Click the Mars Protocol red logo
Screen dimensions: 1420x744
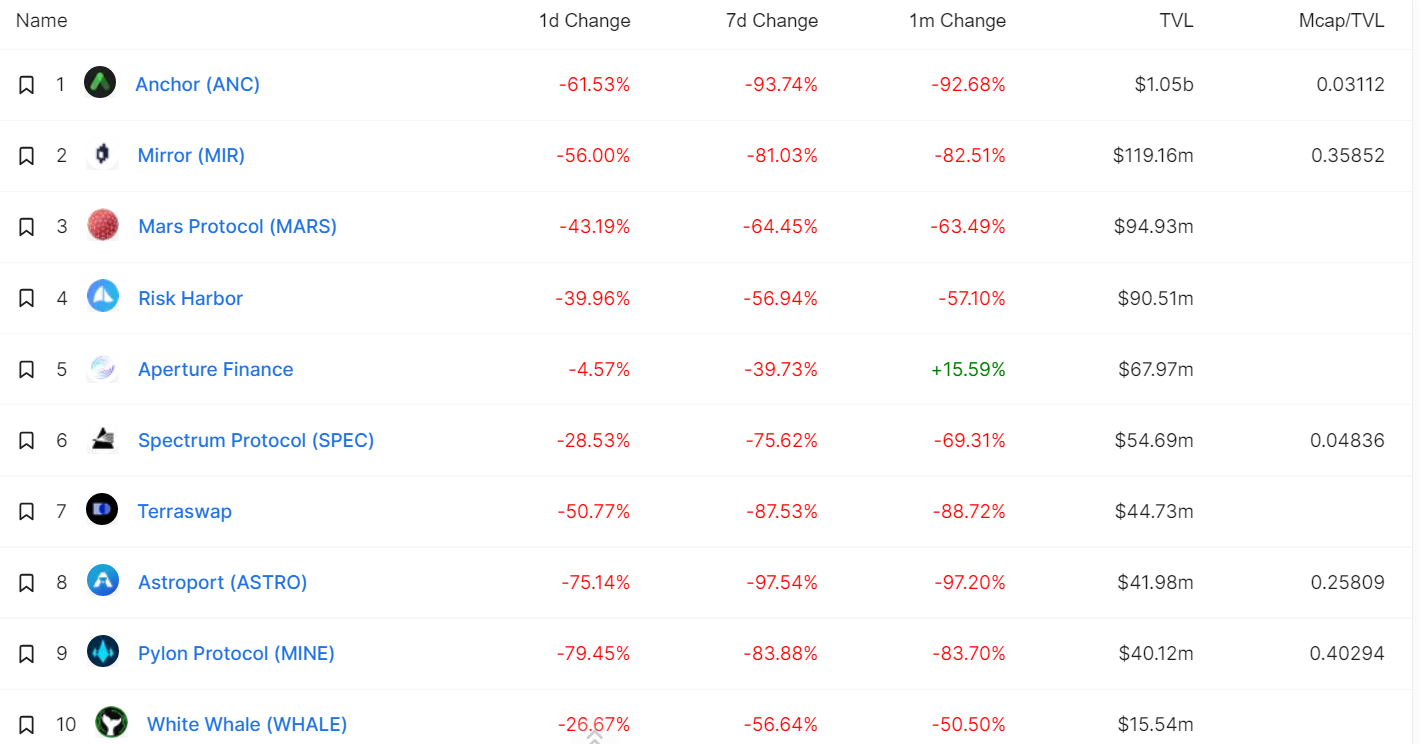click(103, 226)
